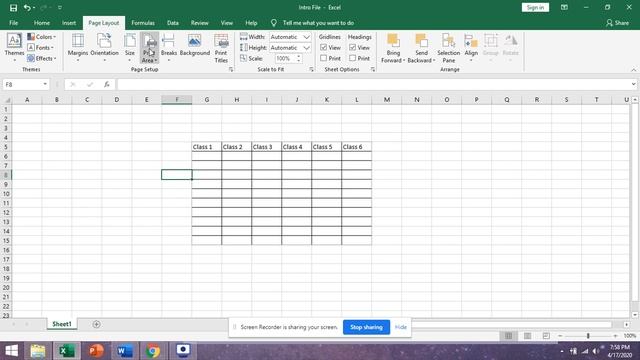Expand the formula bar

(x=633, y=84)
